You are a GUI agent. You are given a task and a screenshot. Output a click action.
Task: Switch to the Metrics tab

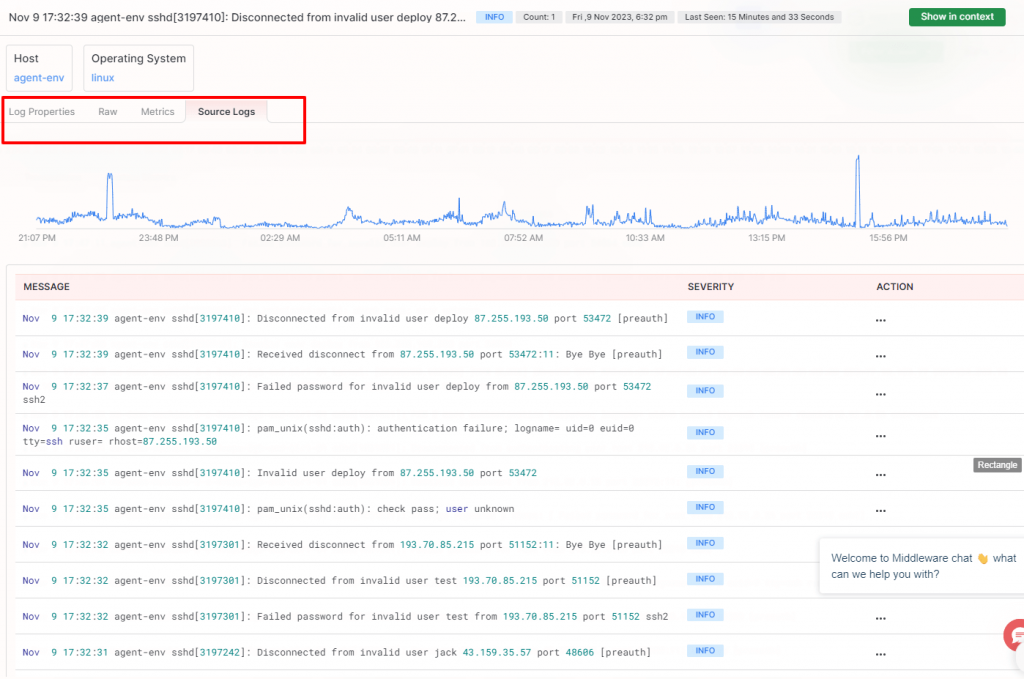pyautogui.click(x=157, y=112)
